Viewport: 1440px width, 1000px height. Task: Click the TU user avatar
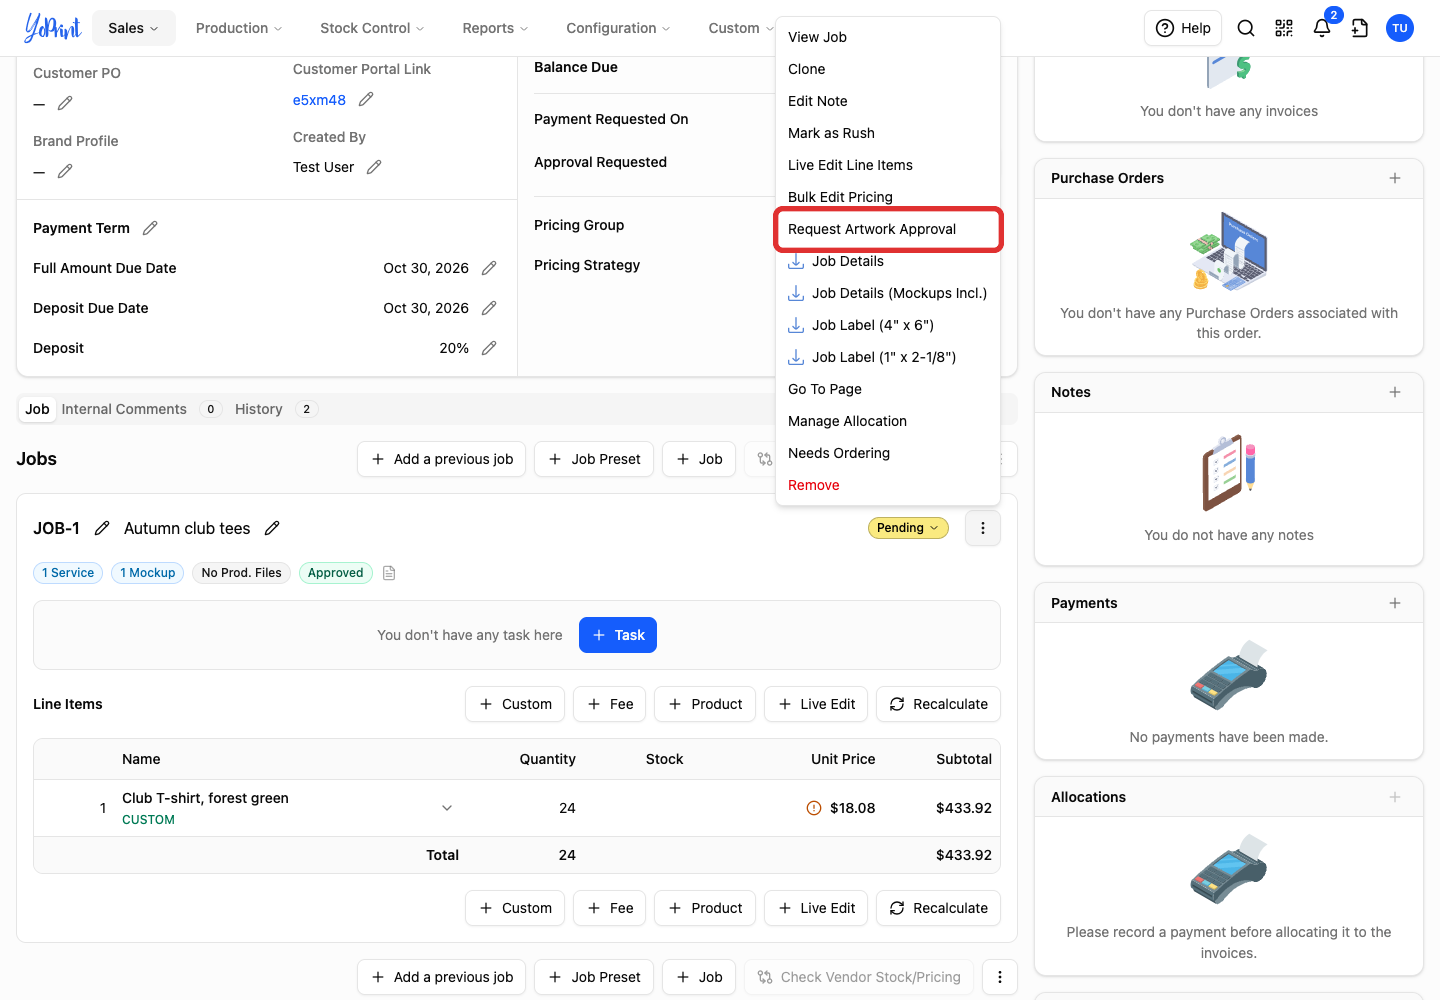coord(1400,28)
